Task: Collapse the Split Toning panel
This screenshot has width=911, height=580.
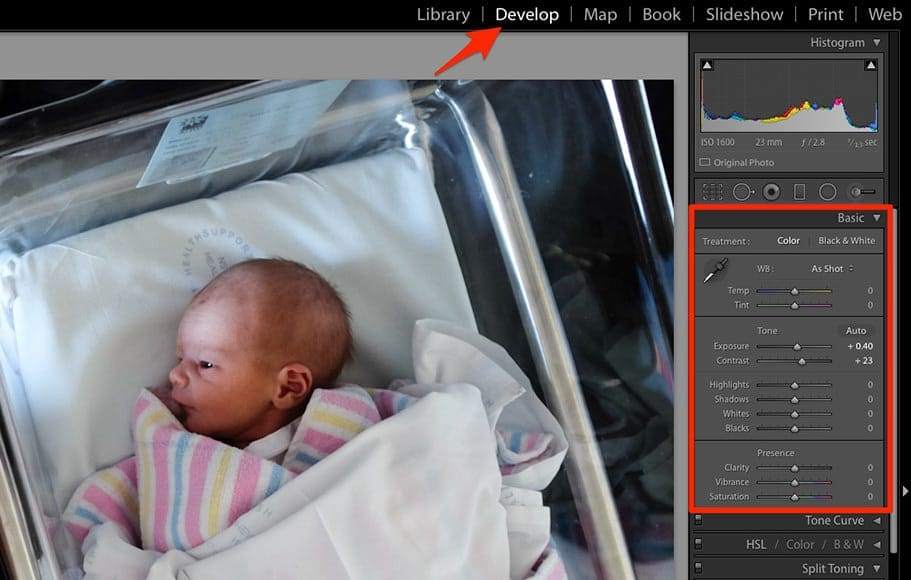Action: [x=877, y=568]
